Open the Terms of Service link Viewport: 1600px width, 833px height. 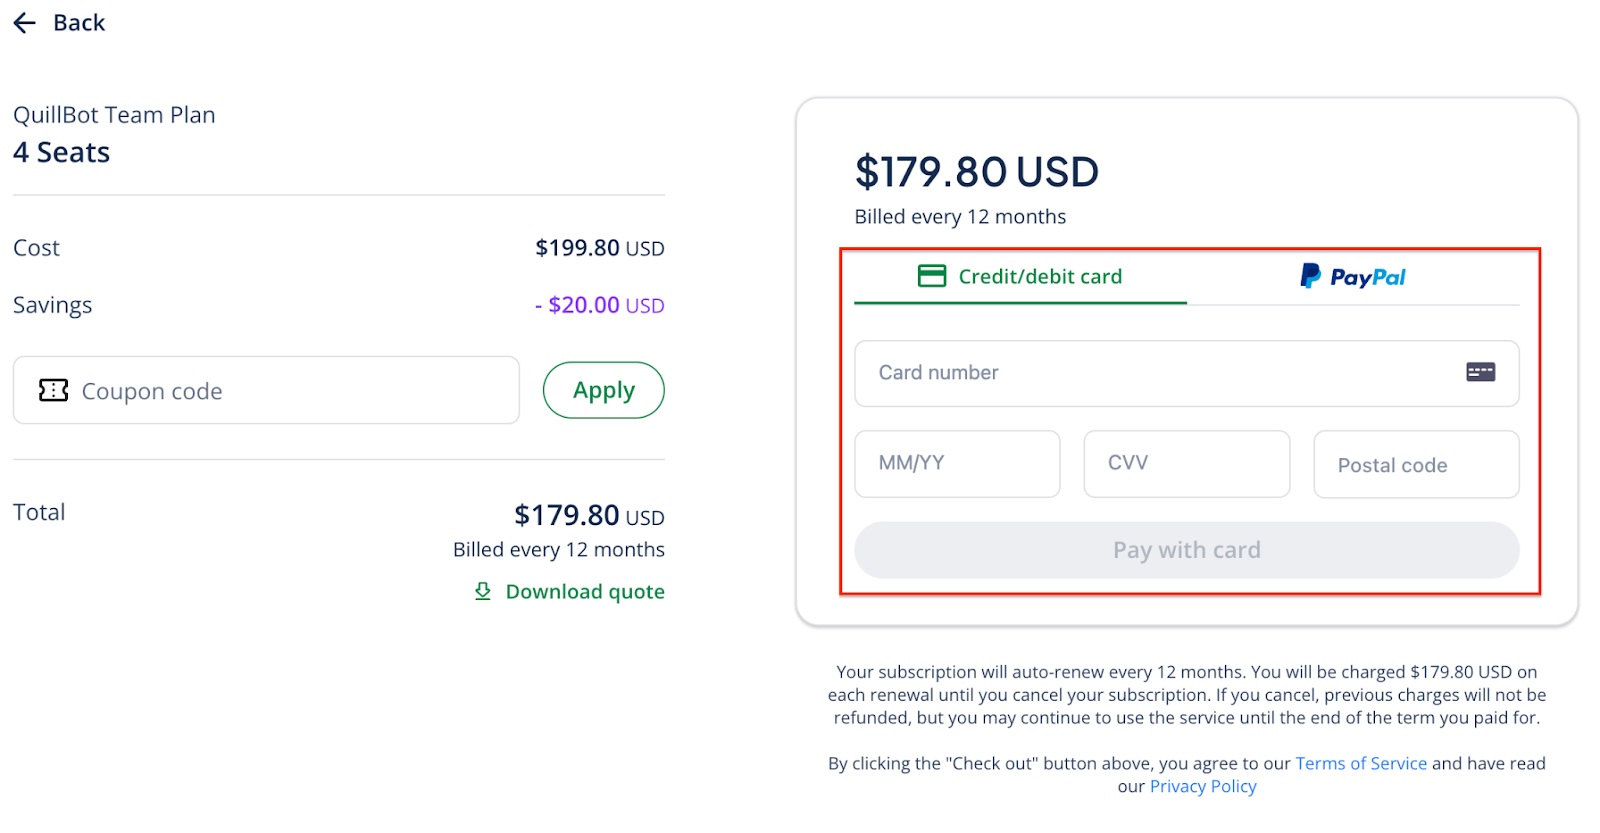[x=1361, y=763]
